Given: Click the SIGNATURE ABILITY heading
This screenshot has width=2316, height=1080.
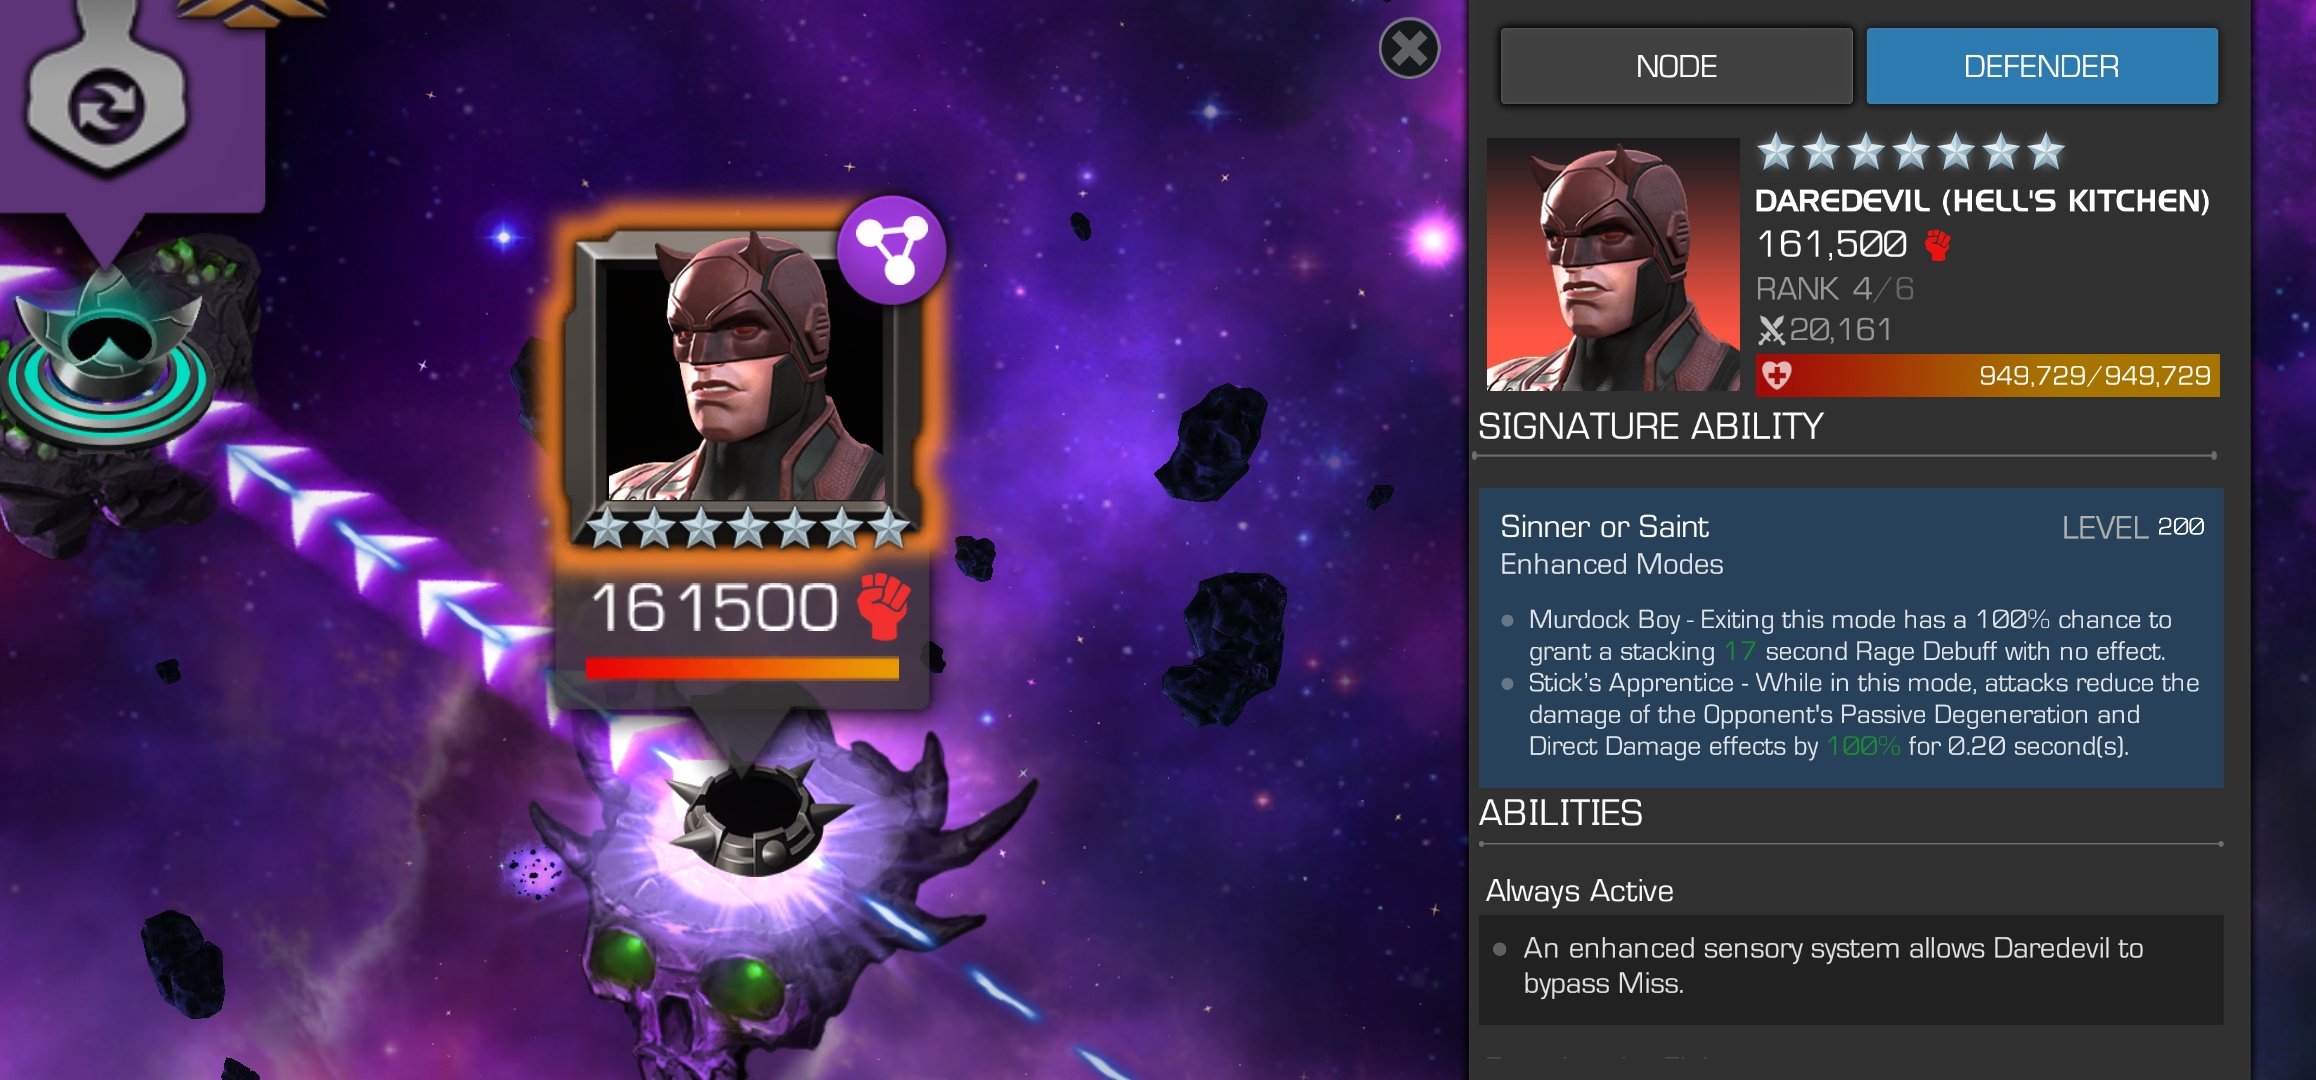Looking at the screenshot, I should [1650, 427].
